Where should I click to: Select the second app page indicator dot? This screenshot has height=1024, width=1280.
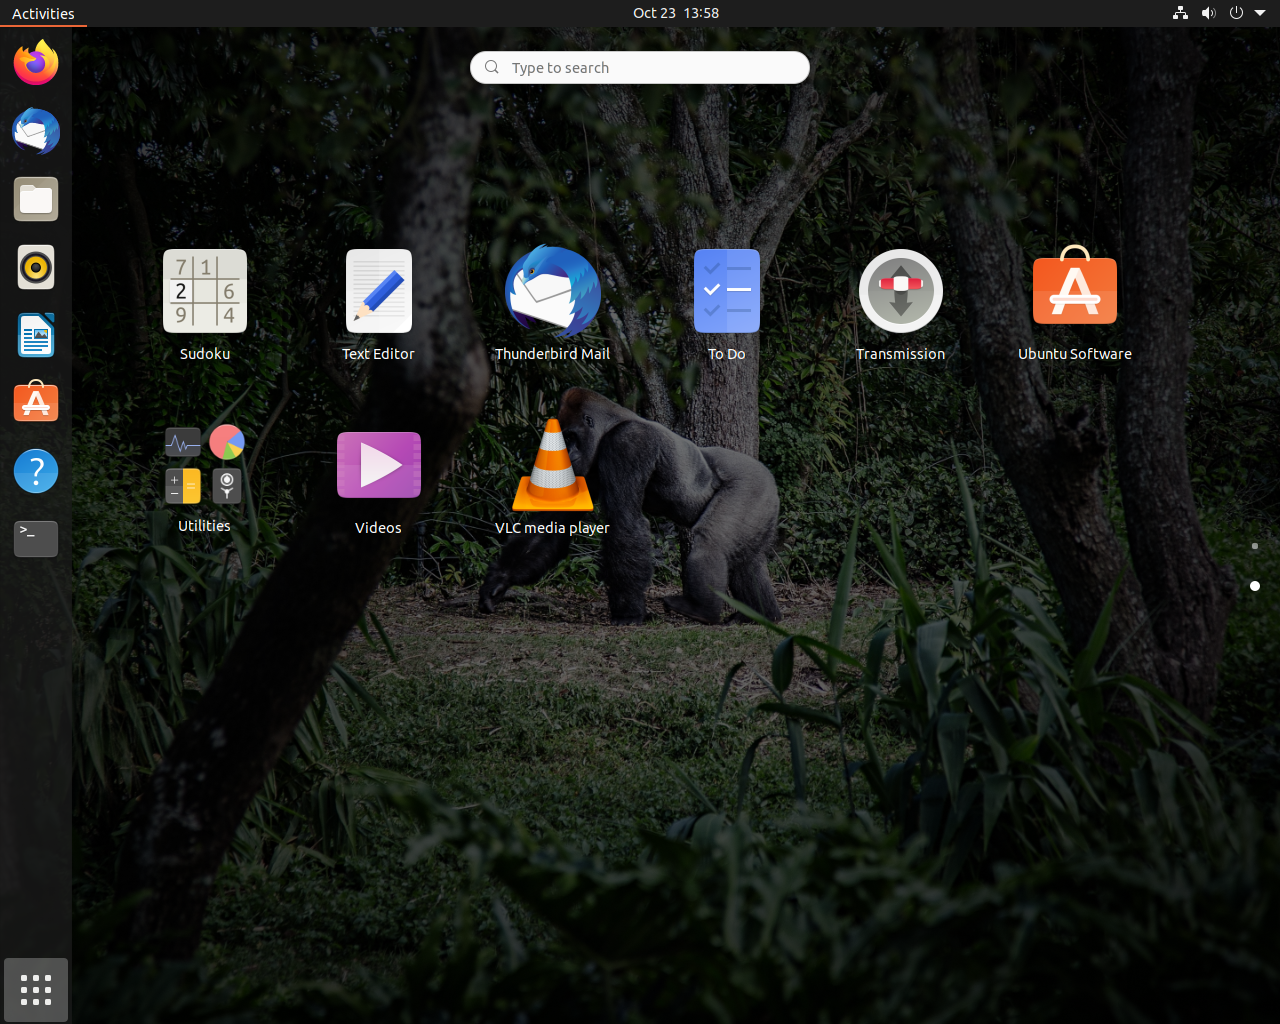(1254, 586)
